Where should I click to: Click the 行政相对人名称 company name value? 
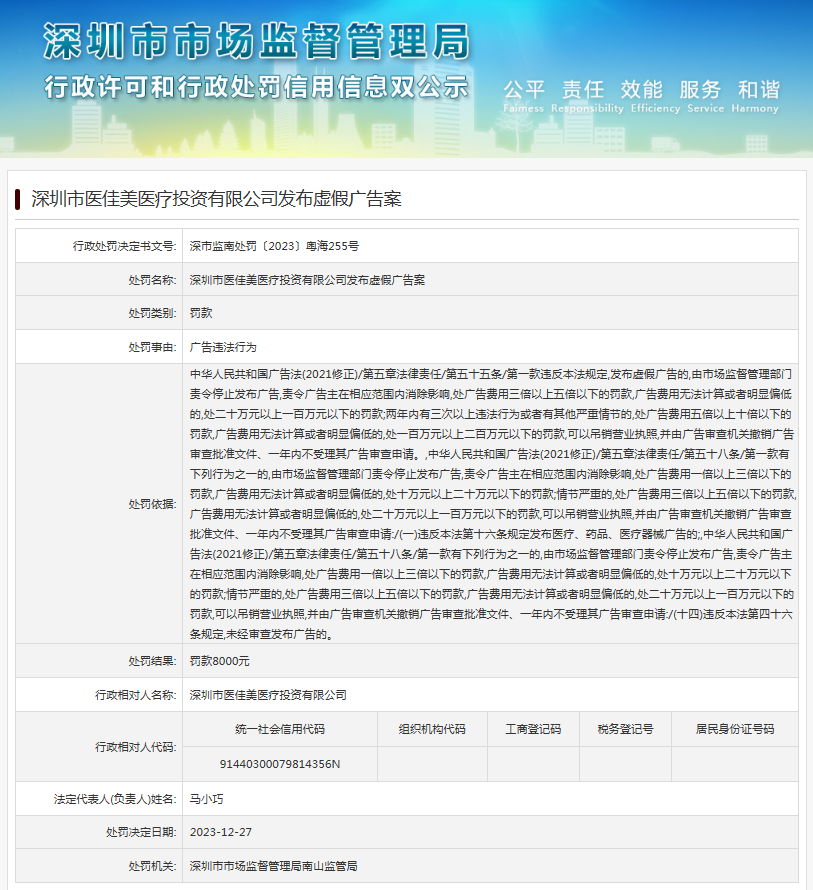(268, 695)
